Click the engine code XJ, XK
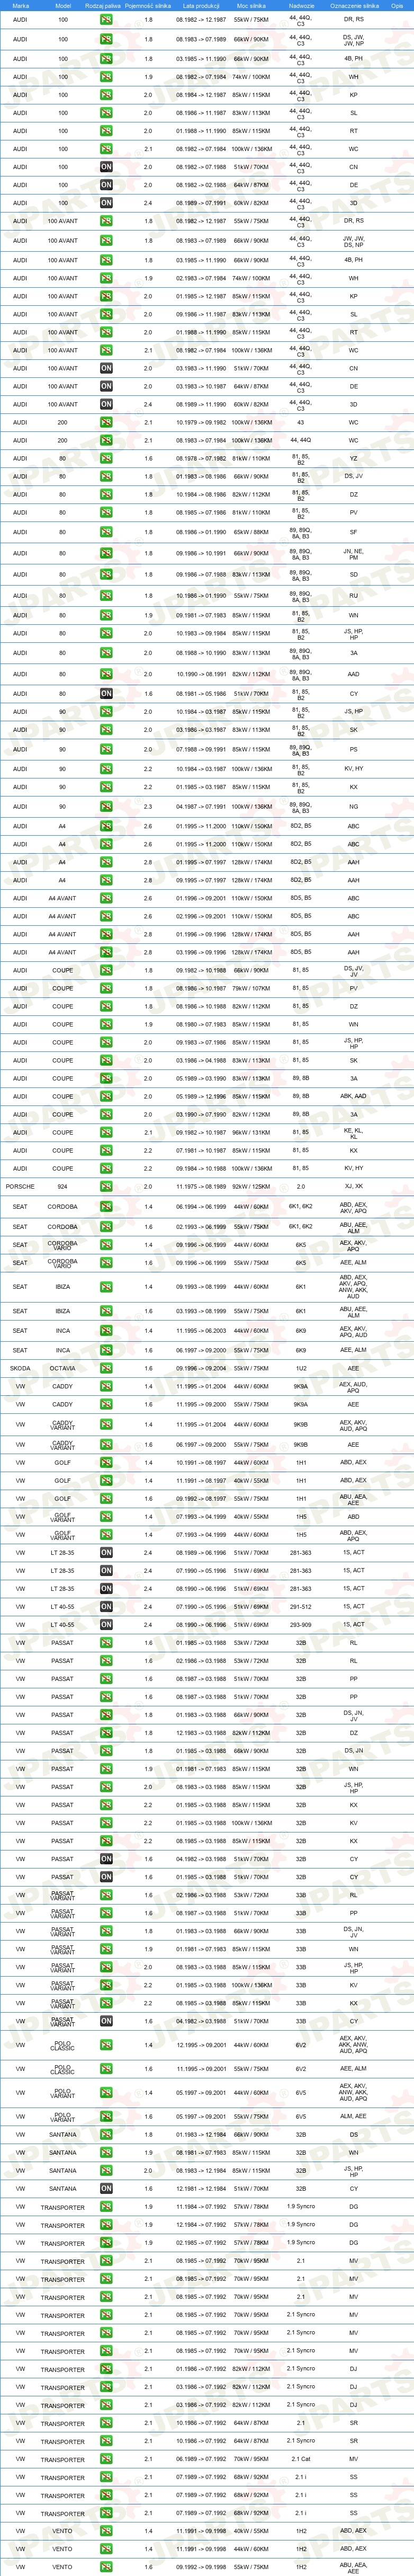The width and height of the screenshot is (414, 2576). 353,1186
